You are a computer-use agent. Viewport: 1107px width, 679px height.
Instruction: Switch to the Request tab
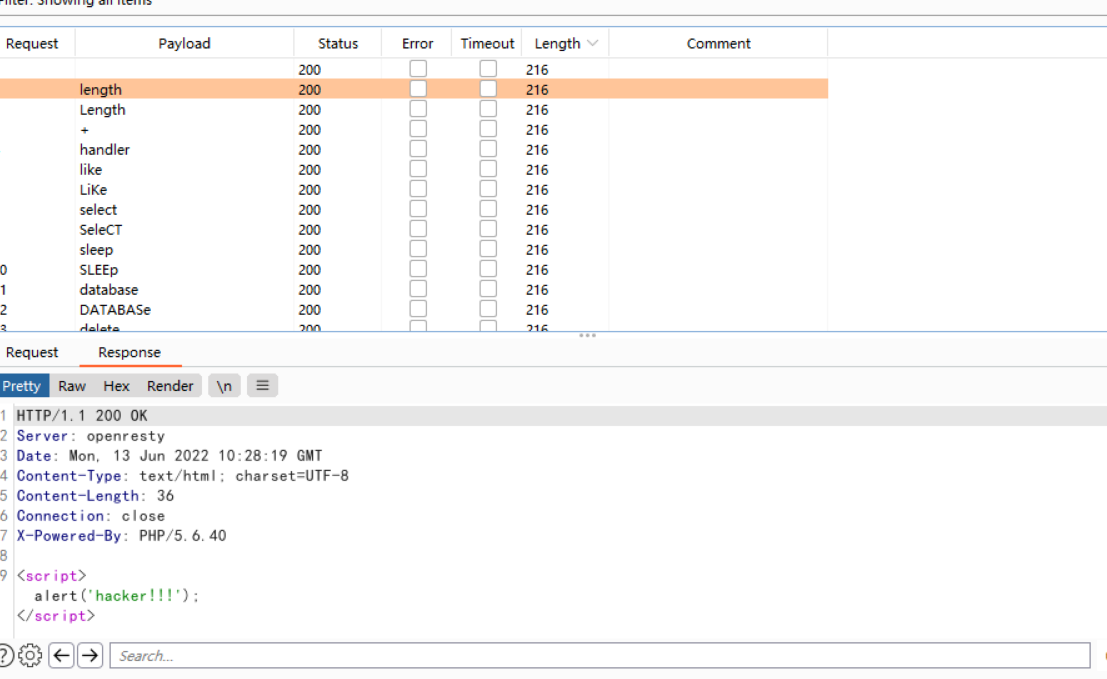[x=32, y=352]
